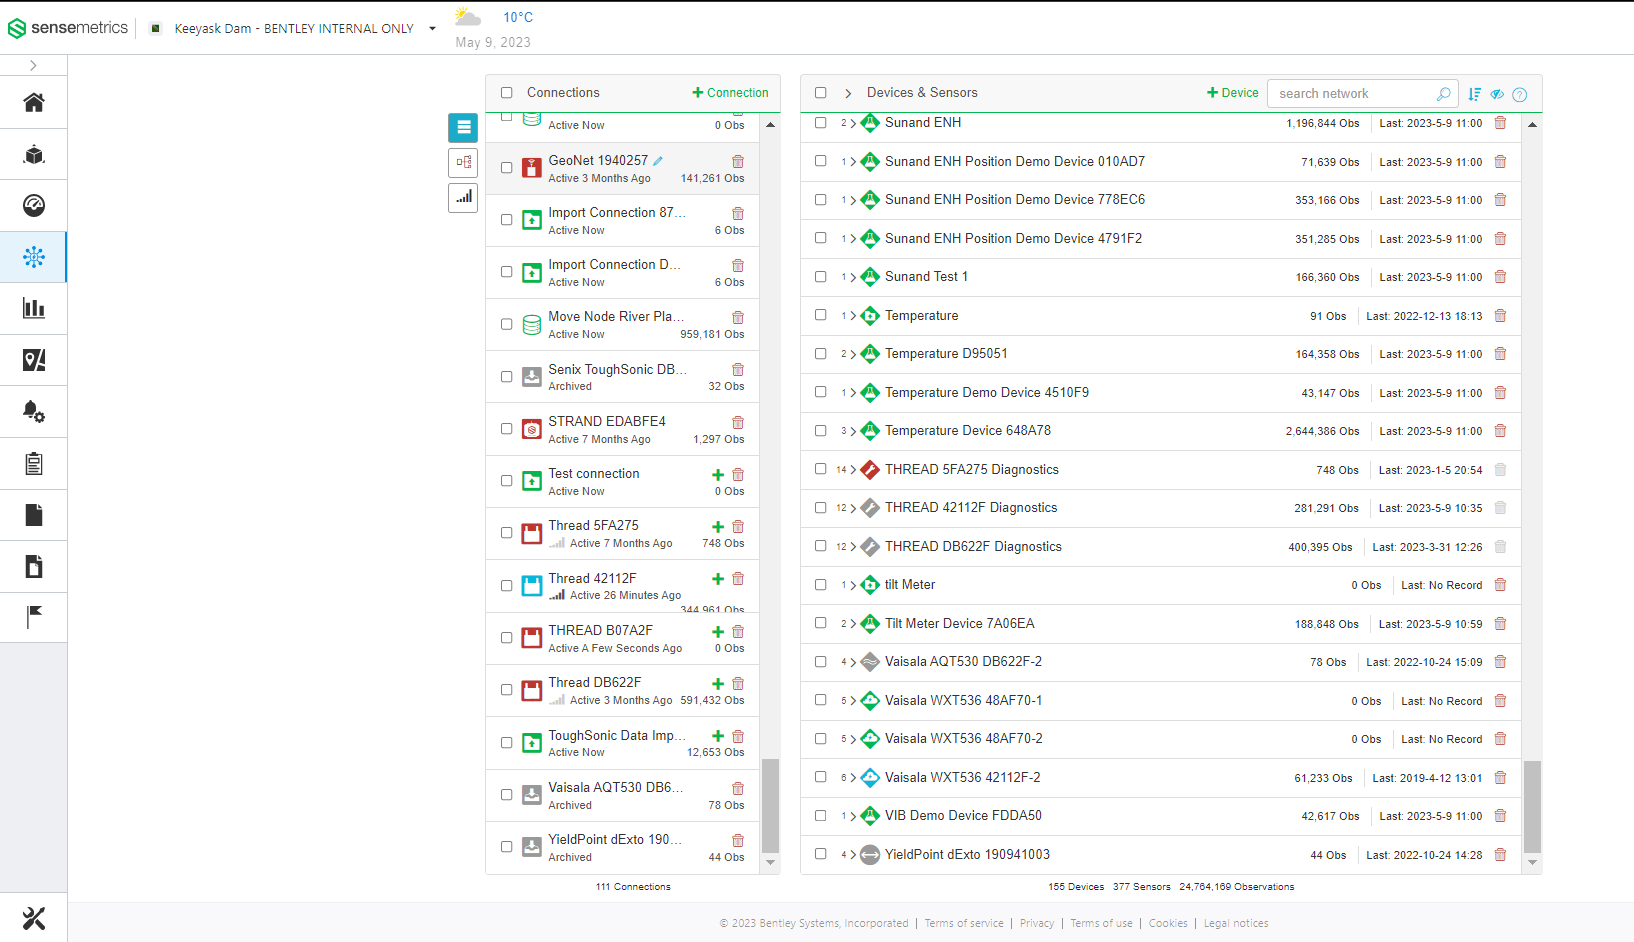Image resolution: width=1634 pixels, height=942 pixels.
Task: Open the alerts bell-gear sidebar icon
Action: [34, 412]
